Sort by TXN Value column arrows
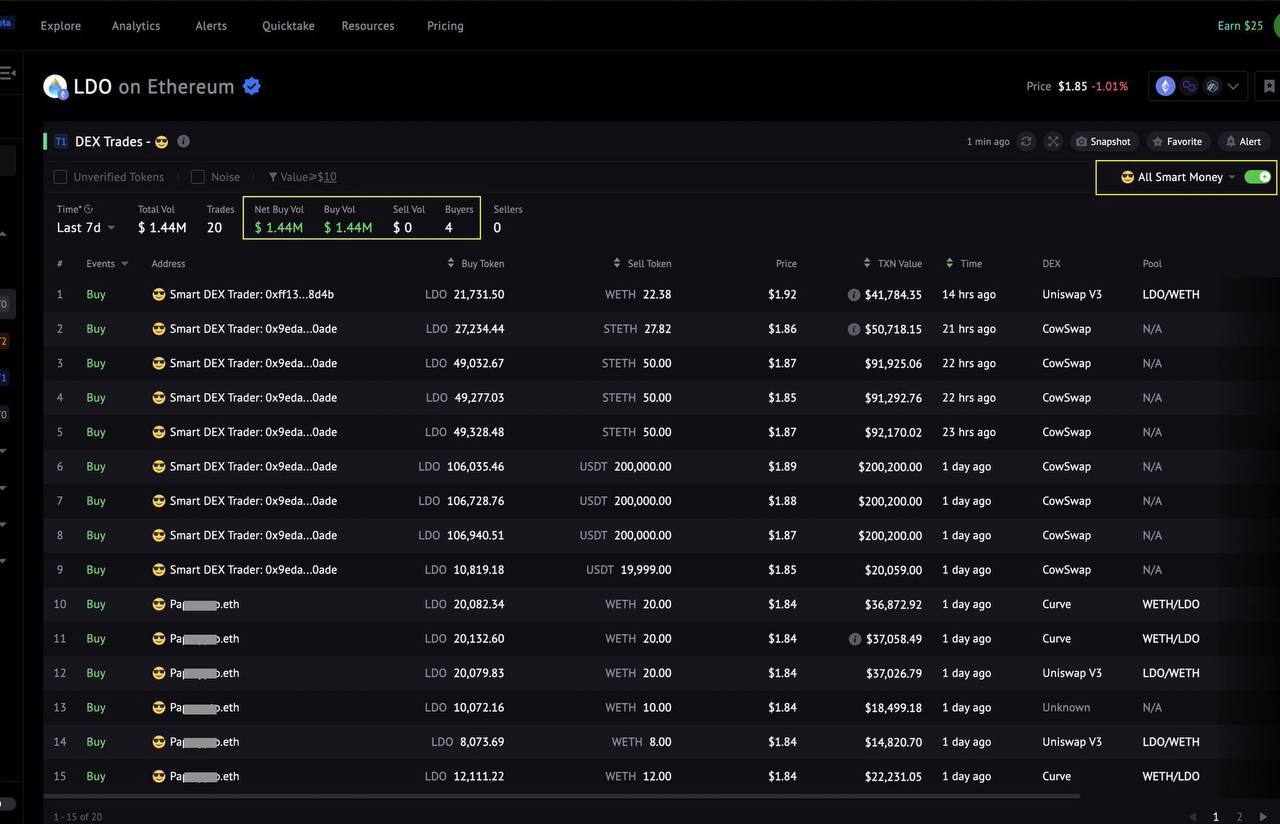Screen dimensions: 1280x824 867,264
